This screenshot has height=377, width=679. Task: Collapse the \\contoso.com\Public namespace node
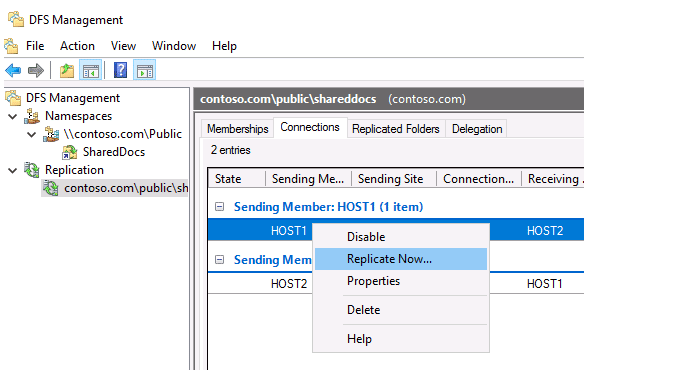[x=32, y=135]
